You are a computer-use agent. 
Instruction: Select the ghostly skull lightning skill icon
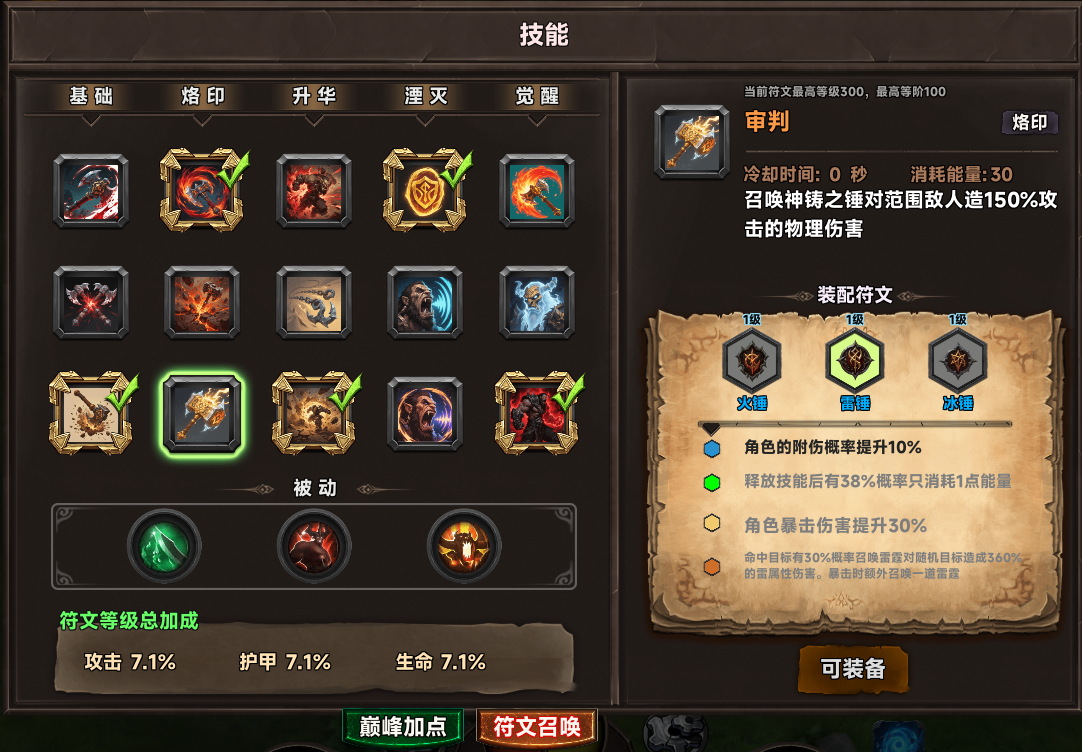tap(537, 302)
